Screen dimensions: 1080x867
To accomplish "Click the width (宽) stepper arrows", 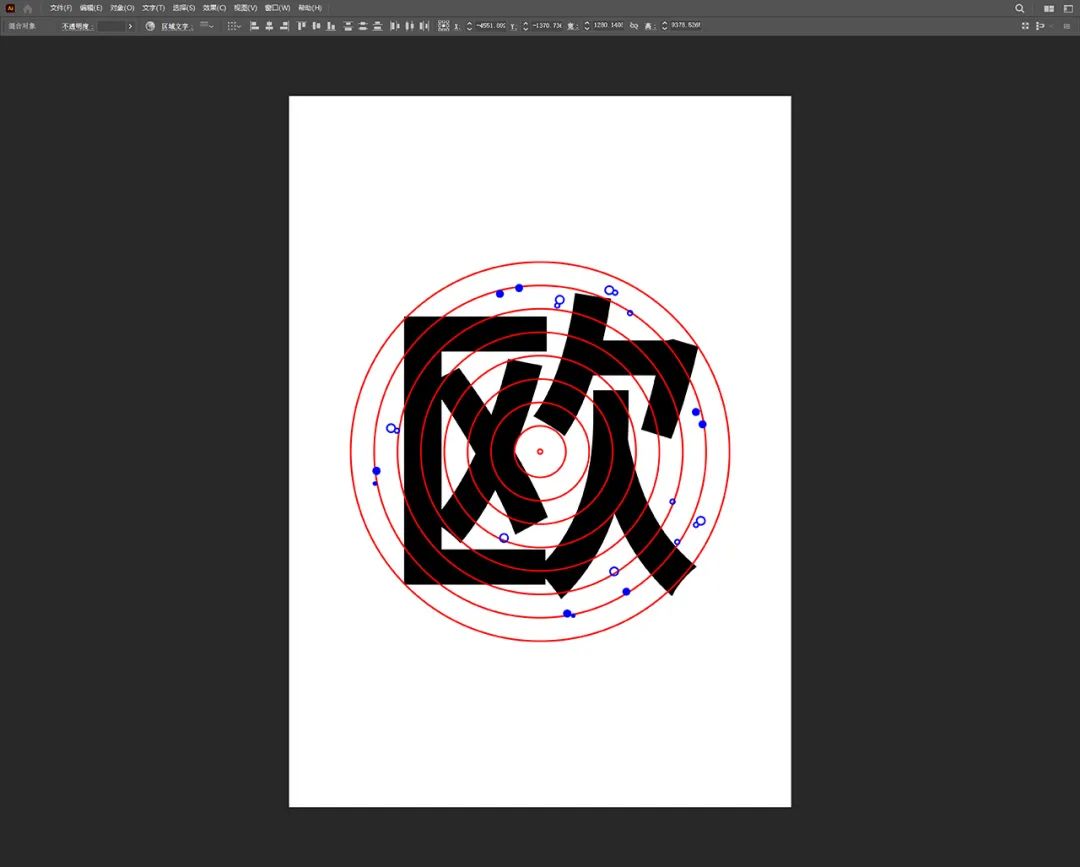I will point(587,26).
